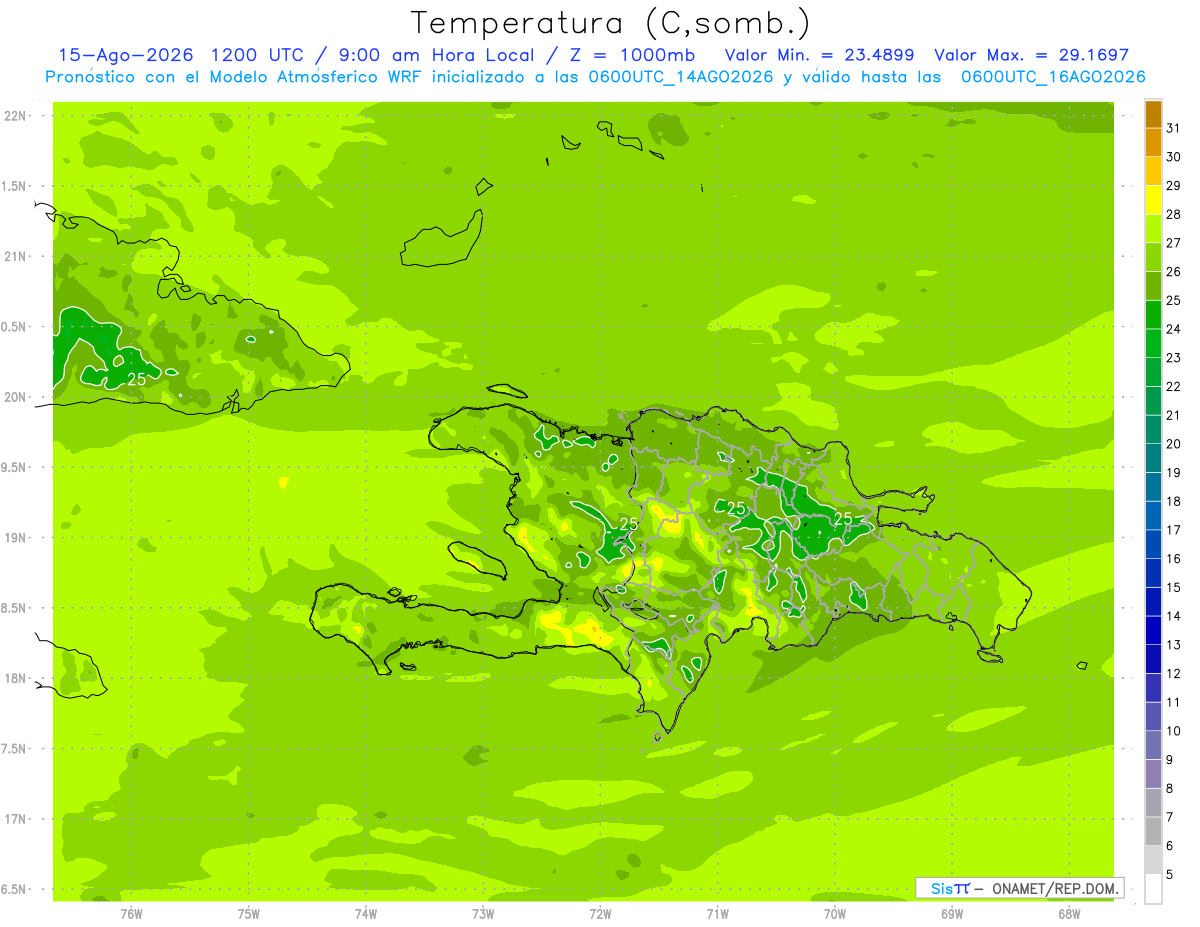Image resolution: width=1200 pixels, height=927 pixels.
Task: Click the yellow swatch between 28 and 29
Action: (x=1153, y=200)
